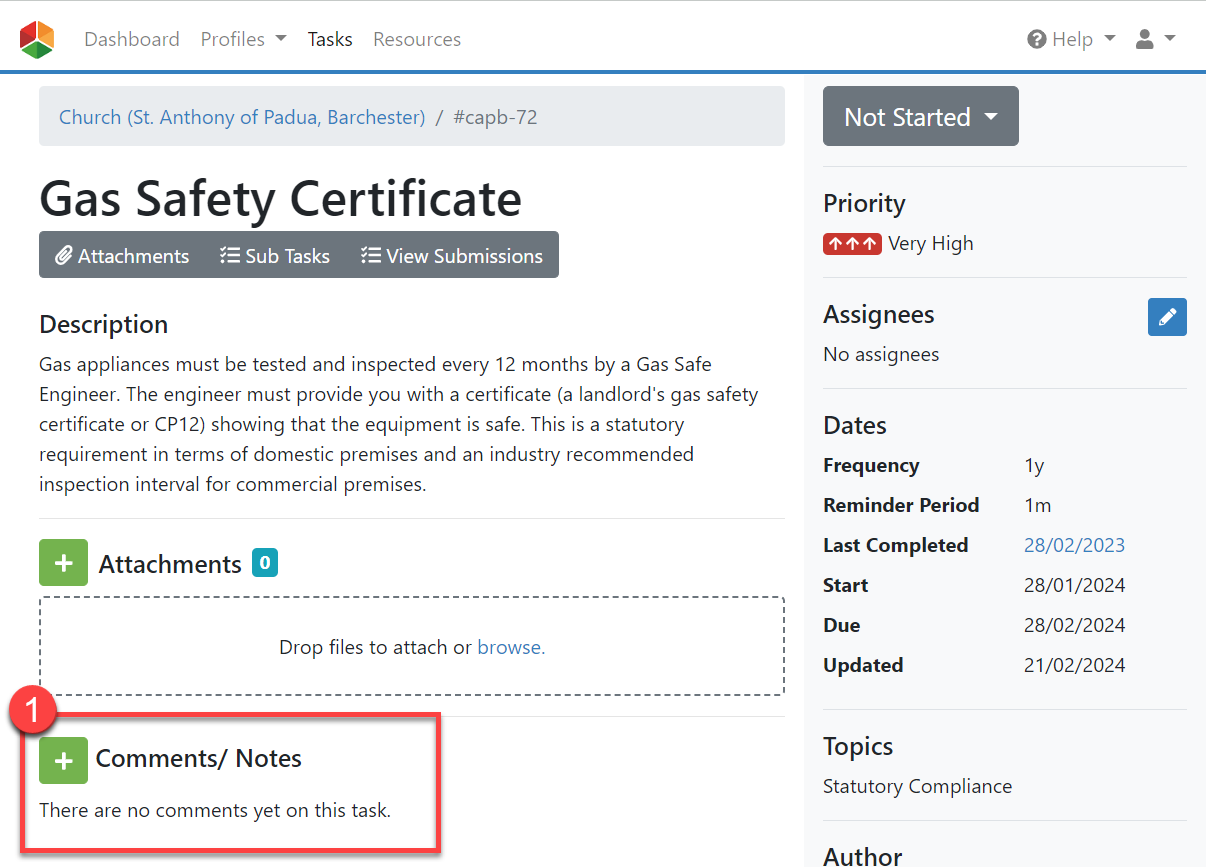This screenshot has height=867, width=1206.
Task: Click the green plus beside Attachments
Action: [x=63, y=563]
